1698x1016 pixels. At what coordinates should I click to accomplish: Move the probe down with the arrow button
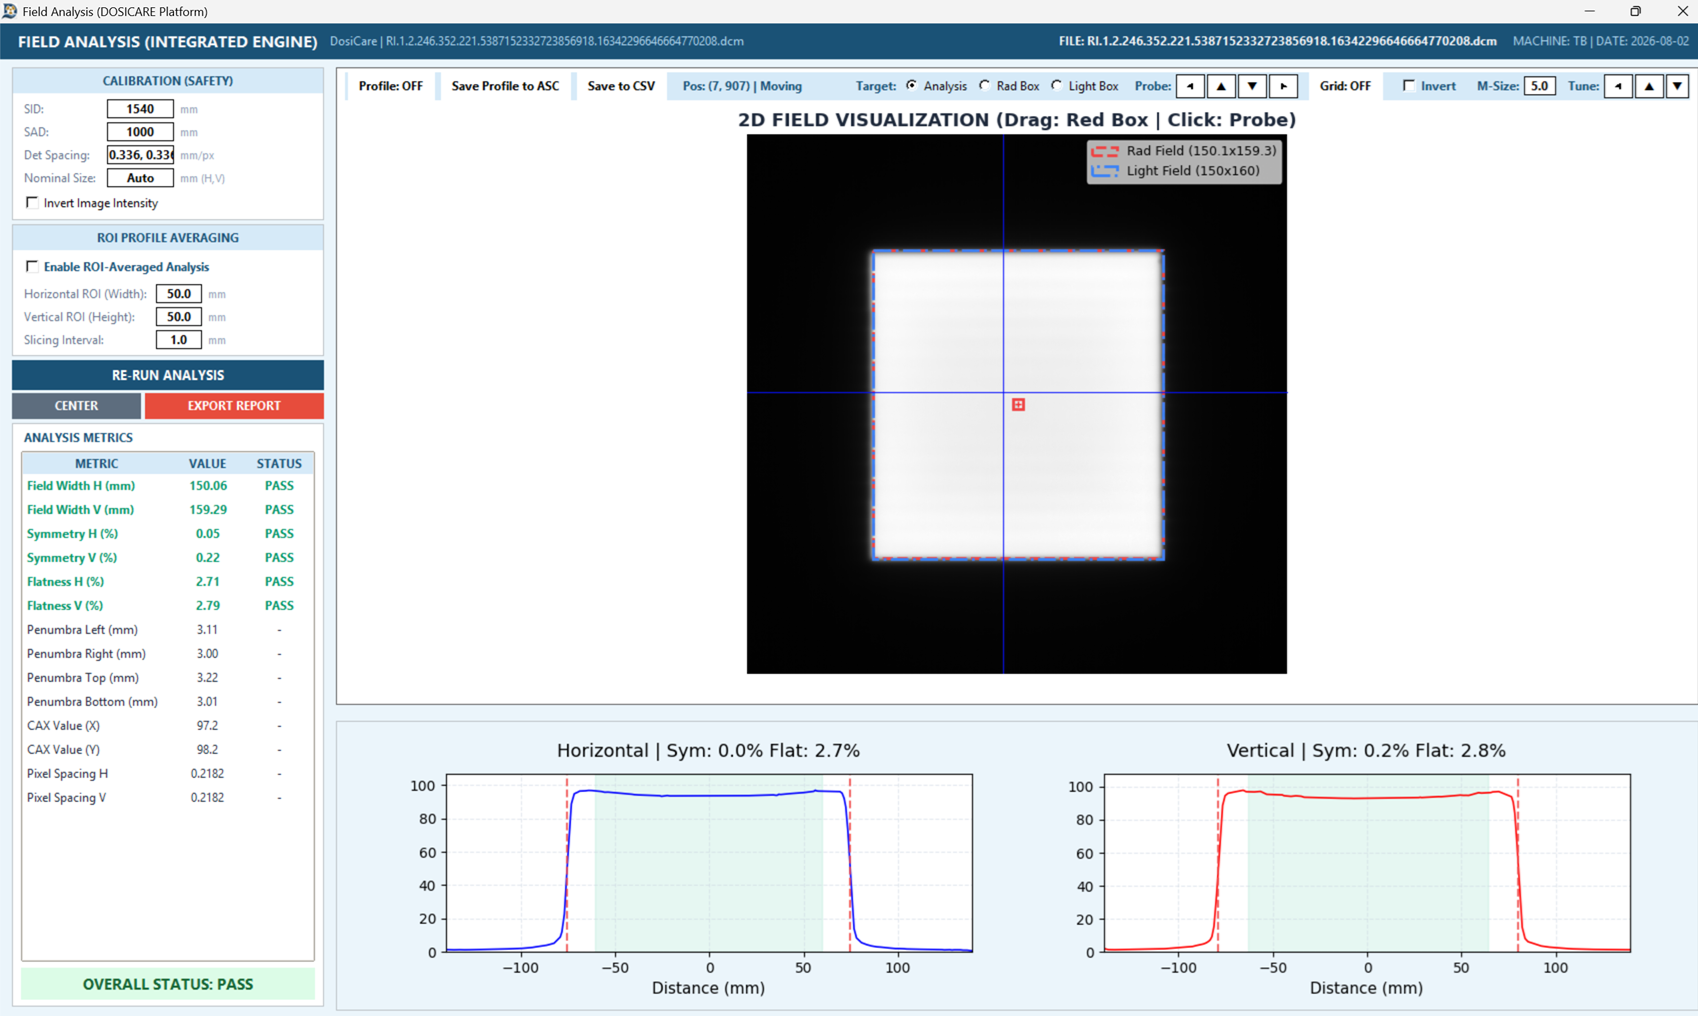pos(1252,86)
